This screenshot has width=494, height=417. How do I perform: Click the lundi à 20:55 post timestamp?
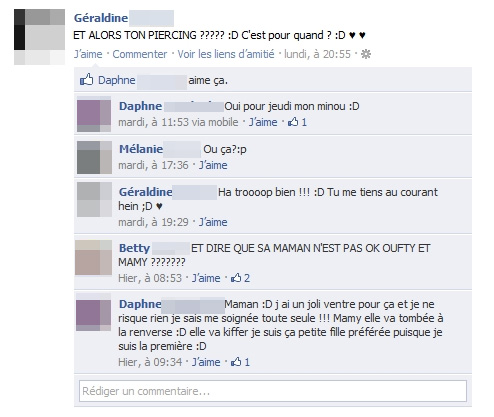pyautogui.click(x=317, y=54)
